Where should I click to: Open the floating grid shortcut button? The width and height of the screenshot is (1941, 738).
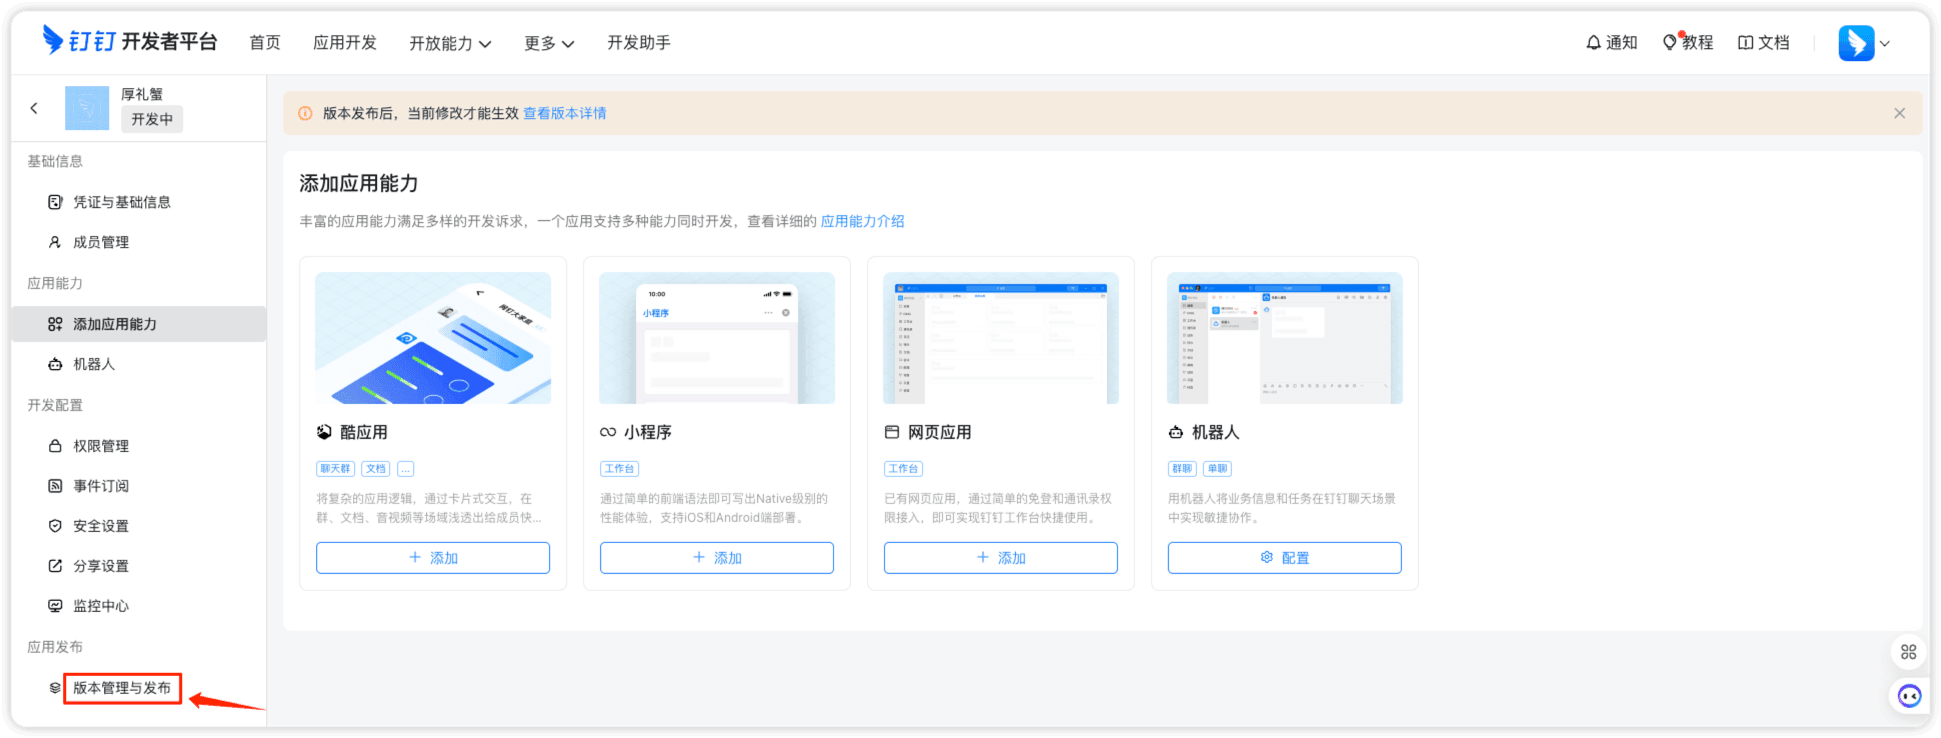click(1908, 652)
